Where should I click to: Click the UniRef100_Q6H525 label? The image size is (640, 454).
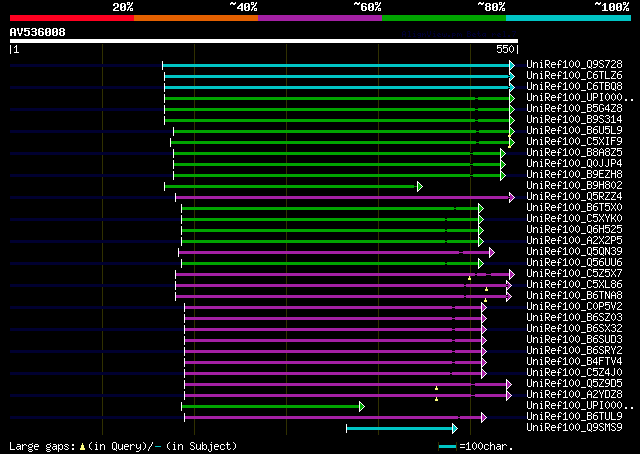coord(574,230)
